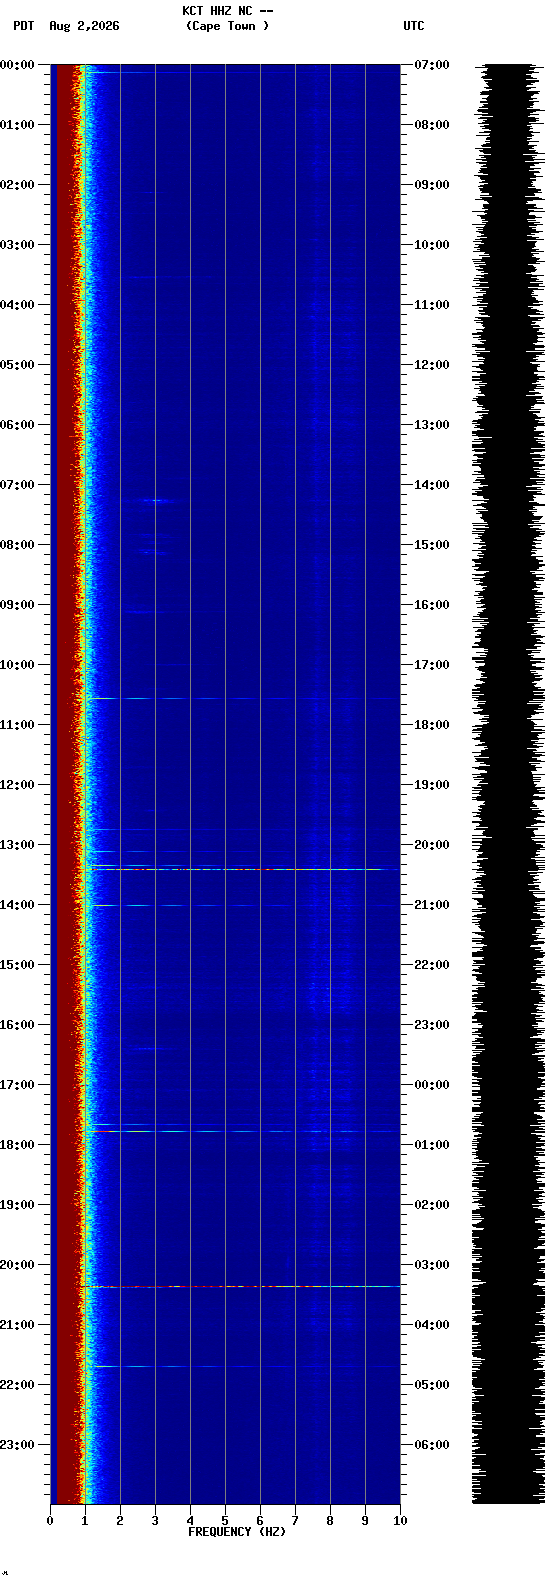
Task: Click the 23:00 PDT time label
Action: coord(18,1445)
